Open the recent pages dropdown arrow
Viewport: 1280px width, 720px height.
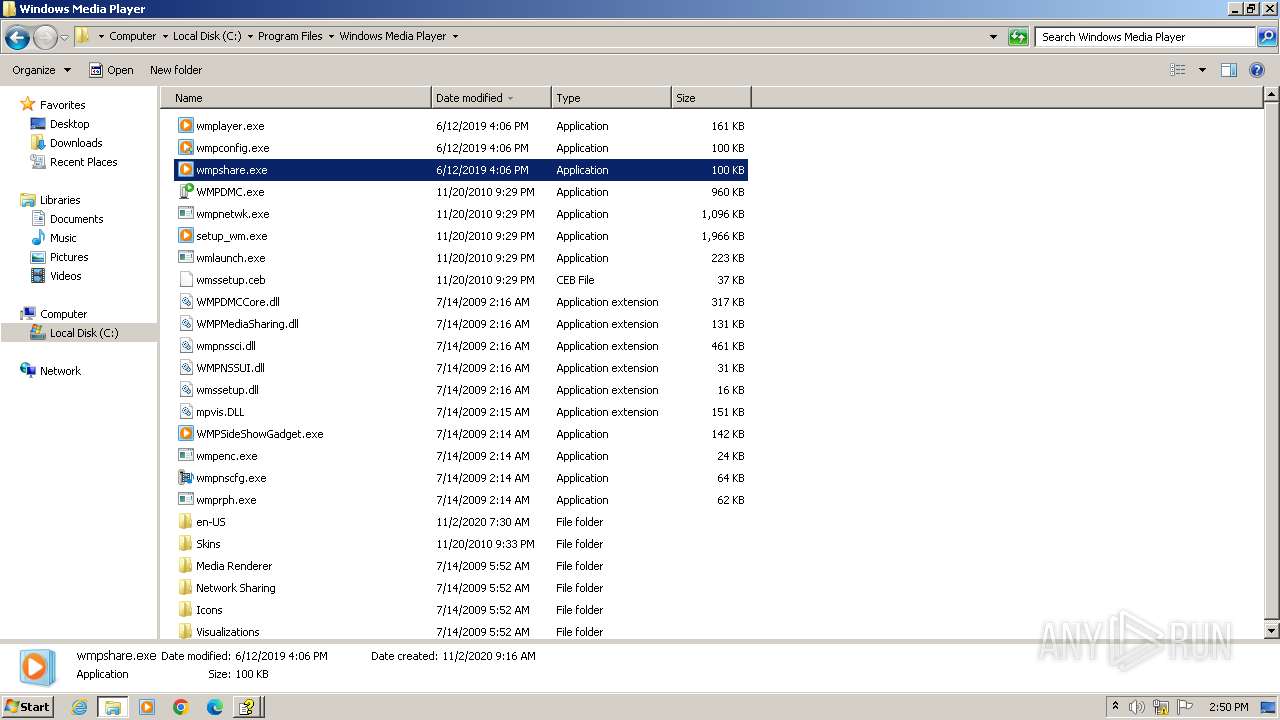tap(65, 37)
